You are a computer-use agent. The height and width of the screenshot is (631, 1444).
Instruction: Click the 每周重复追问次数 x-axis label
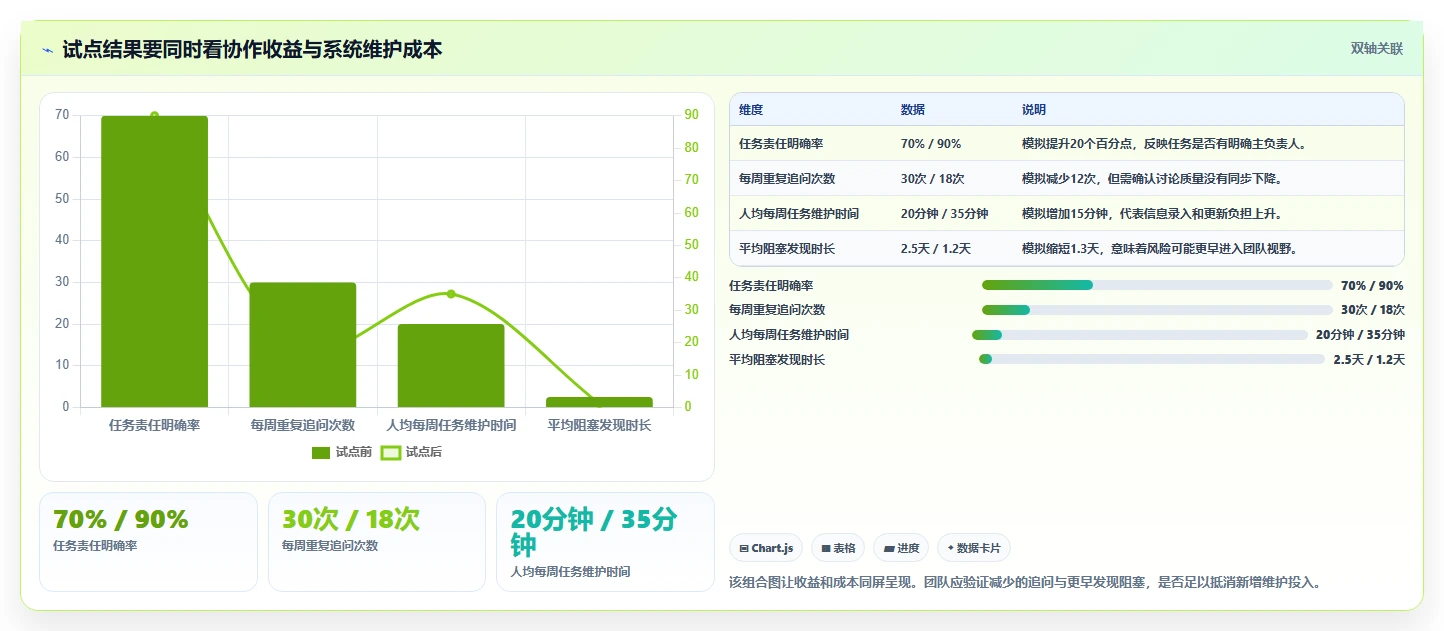[303, 425]
